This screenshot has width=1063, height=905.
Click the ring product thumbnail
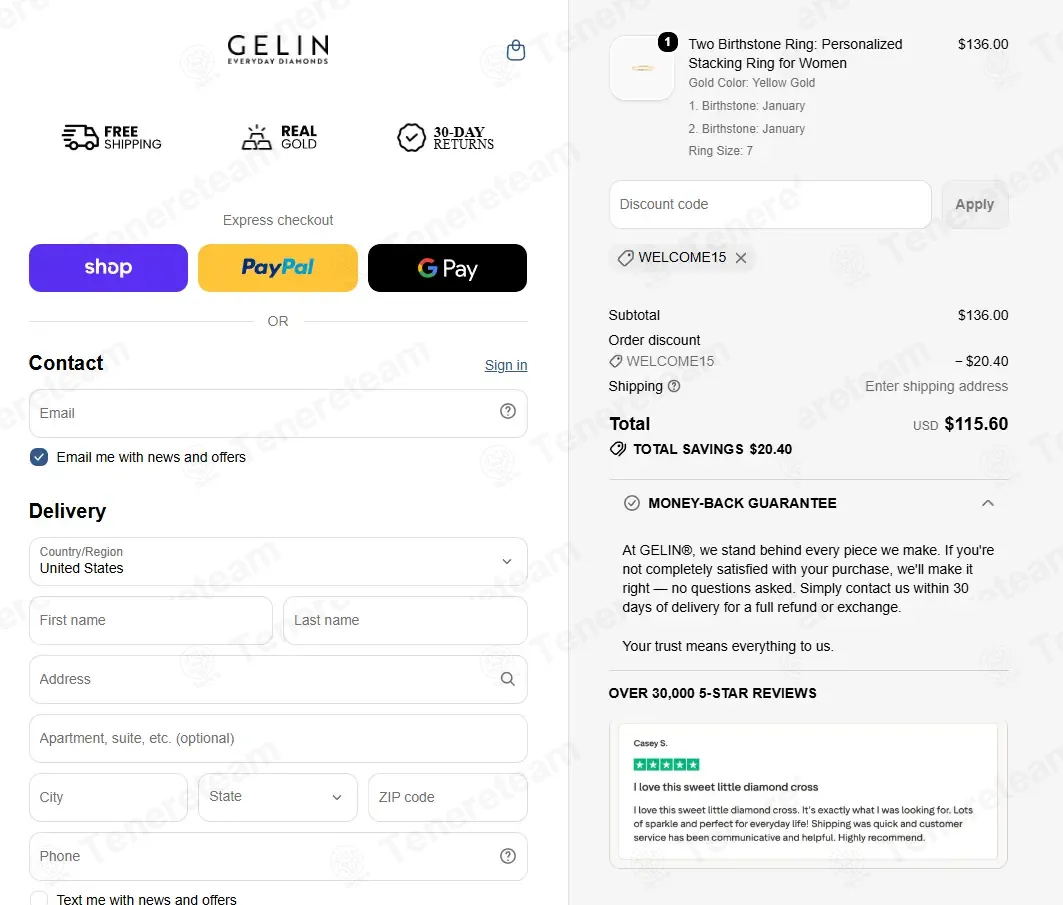tap(642, 68)
